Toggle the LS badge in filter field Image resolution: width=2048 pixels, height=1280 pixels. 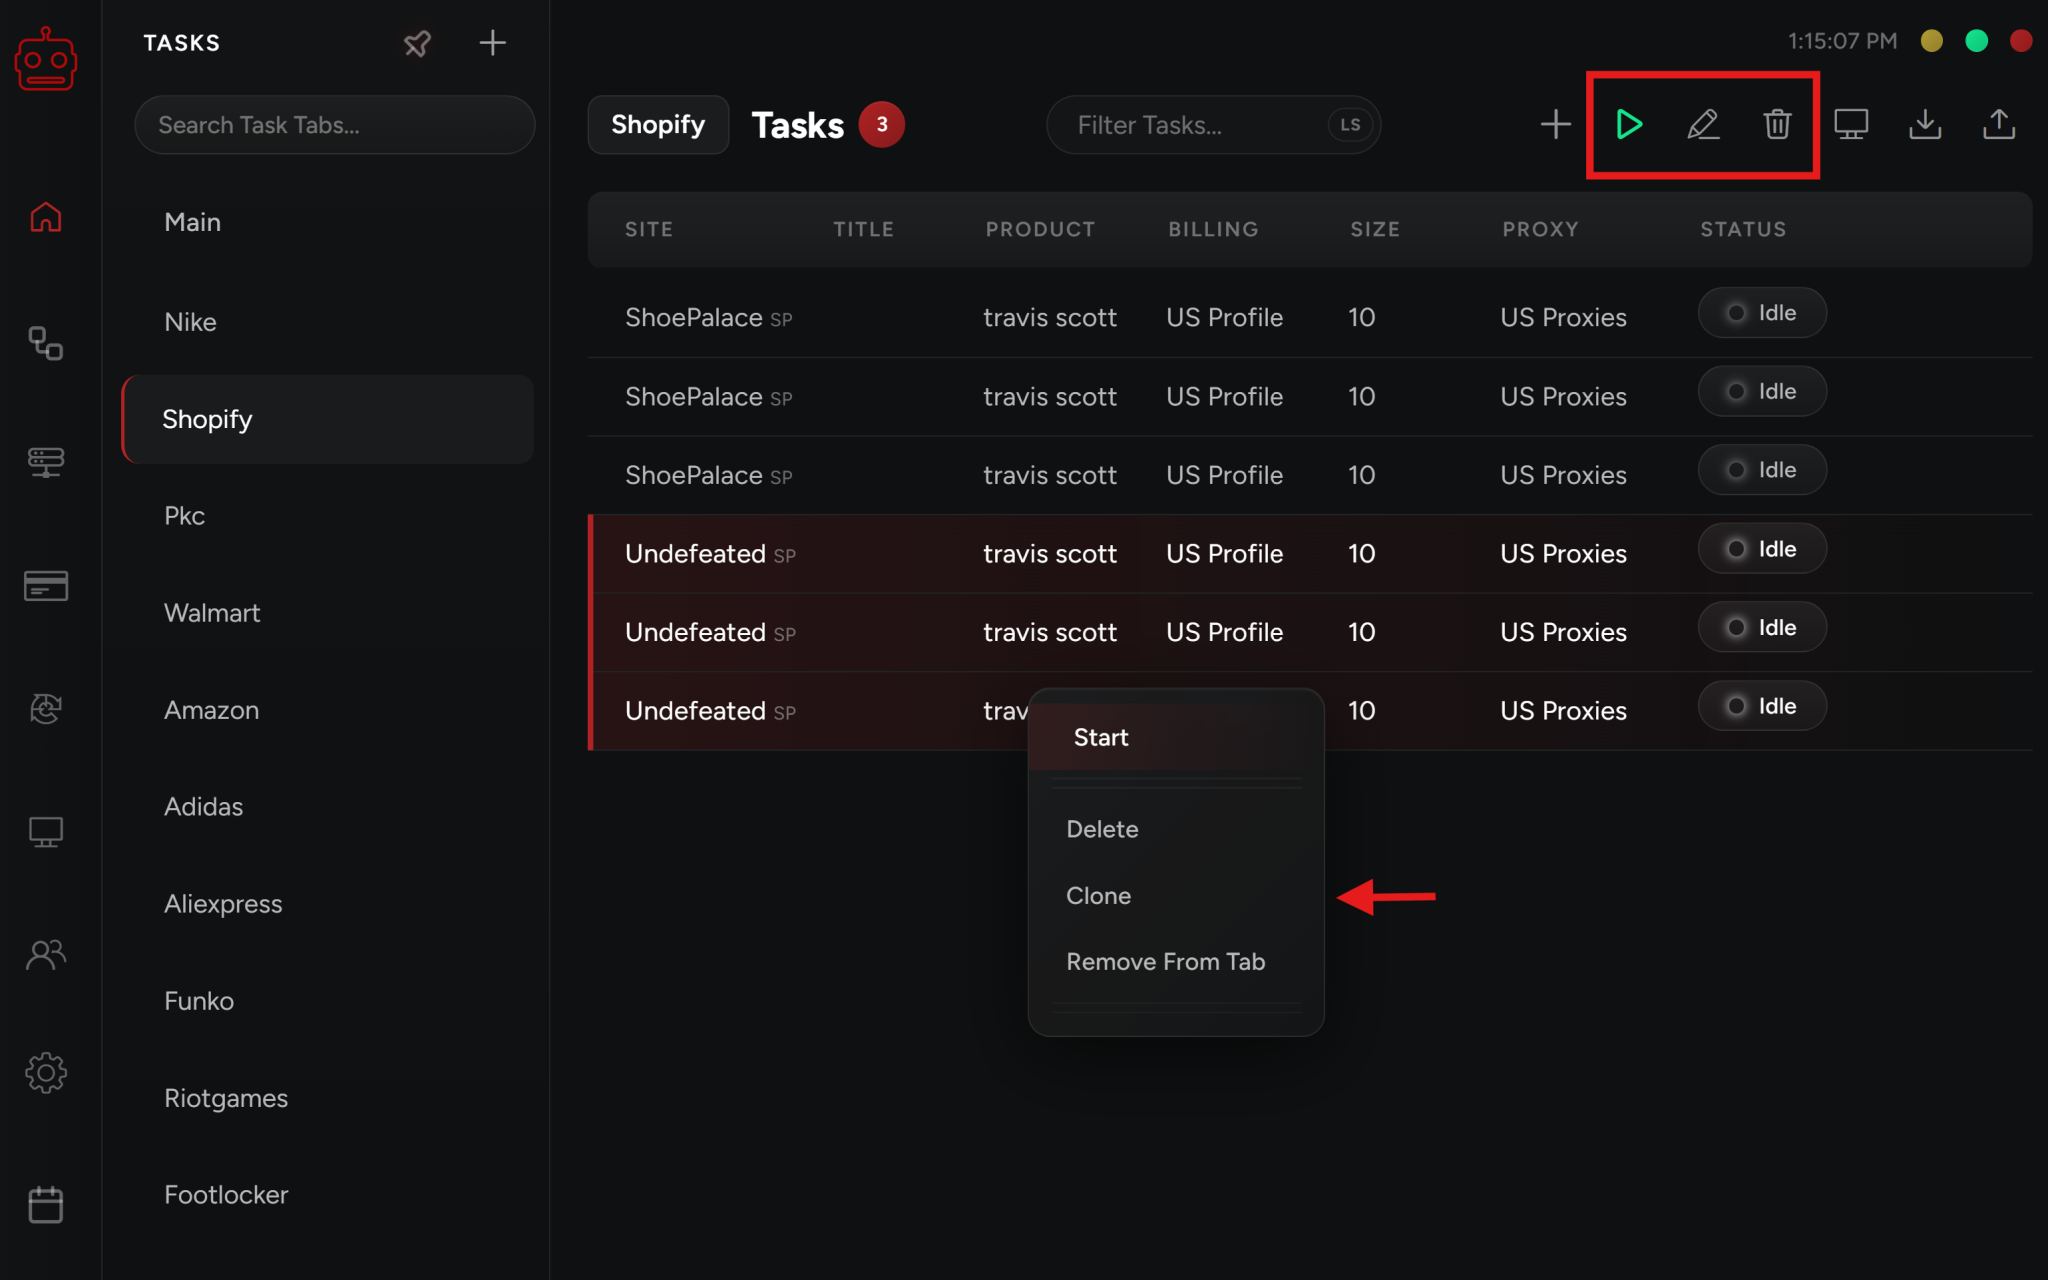click(1350, 125)
